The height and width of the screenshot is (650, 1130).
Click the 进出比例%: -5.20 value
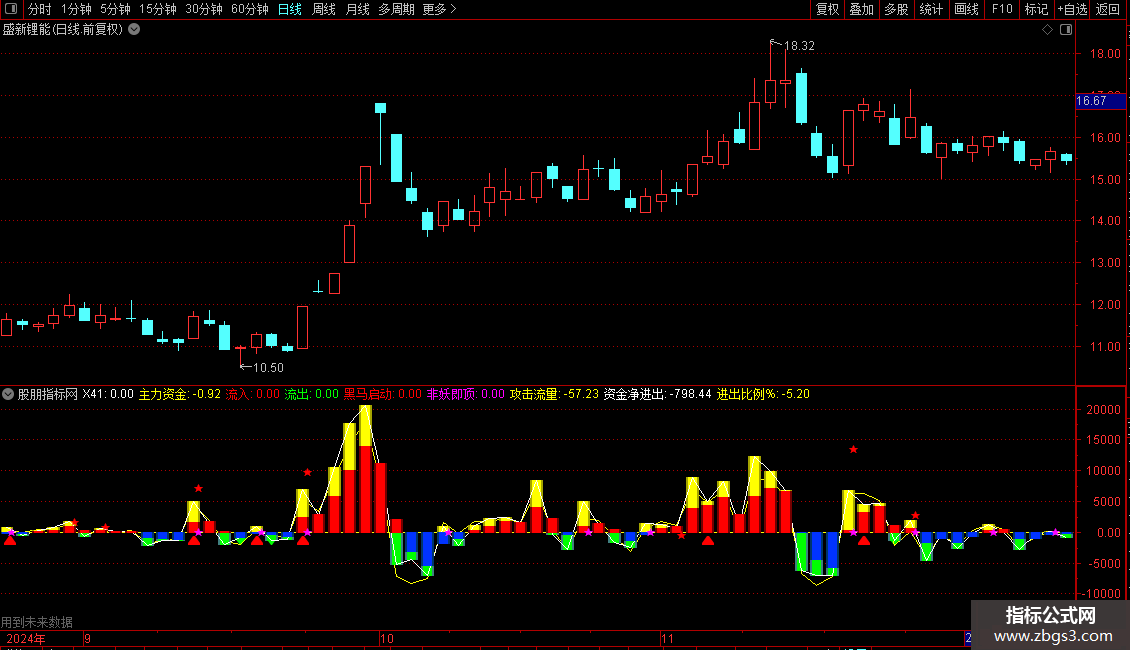point(763,394)
